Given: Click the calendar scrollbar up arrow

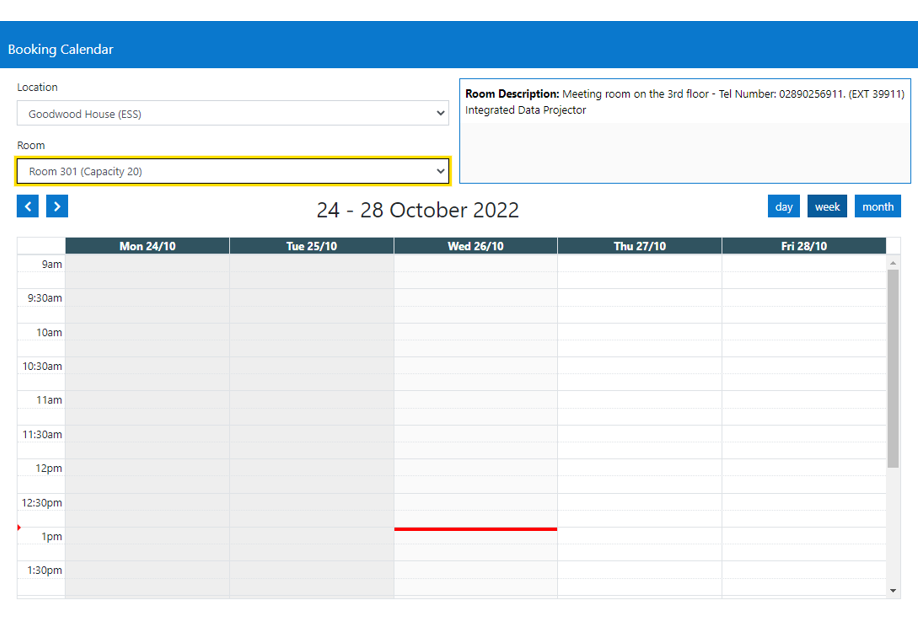Looking at the screenshot, I should pos(893,263).
